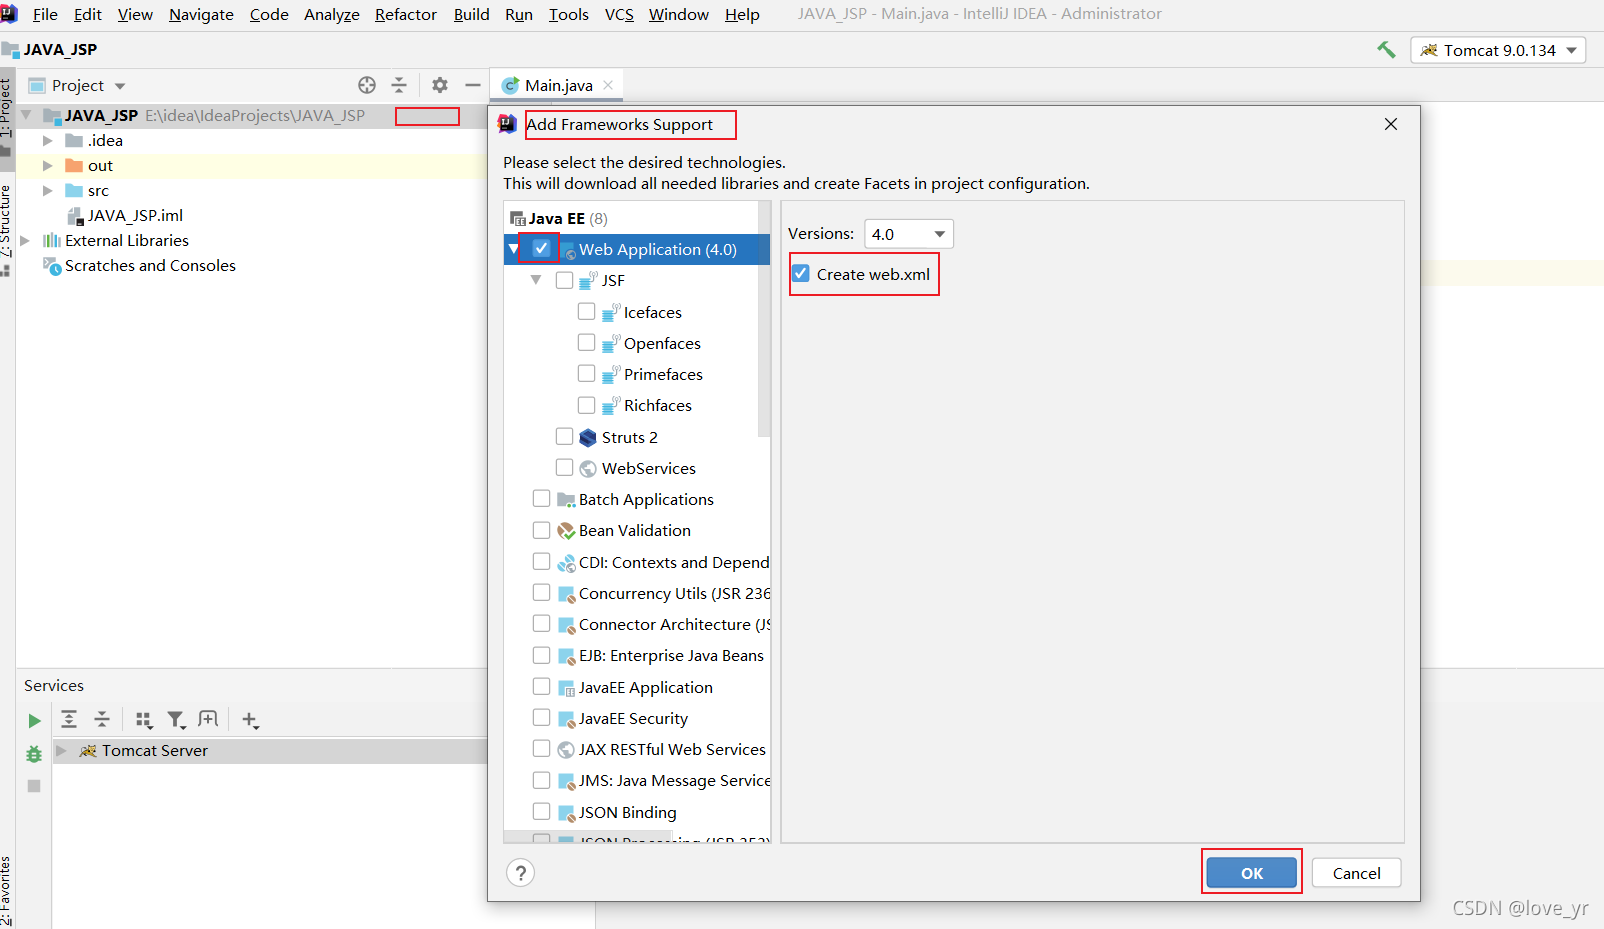
Task: Open Project panel settings gear
Action: (439, 85)
